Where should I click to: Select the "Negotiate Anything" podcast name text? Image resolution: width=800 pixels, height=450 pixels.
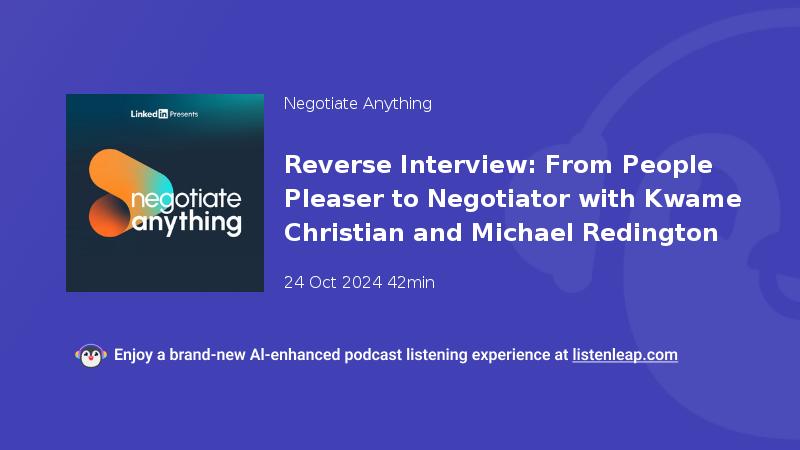click(358, 104)
